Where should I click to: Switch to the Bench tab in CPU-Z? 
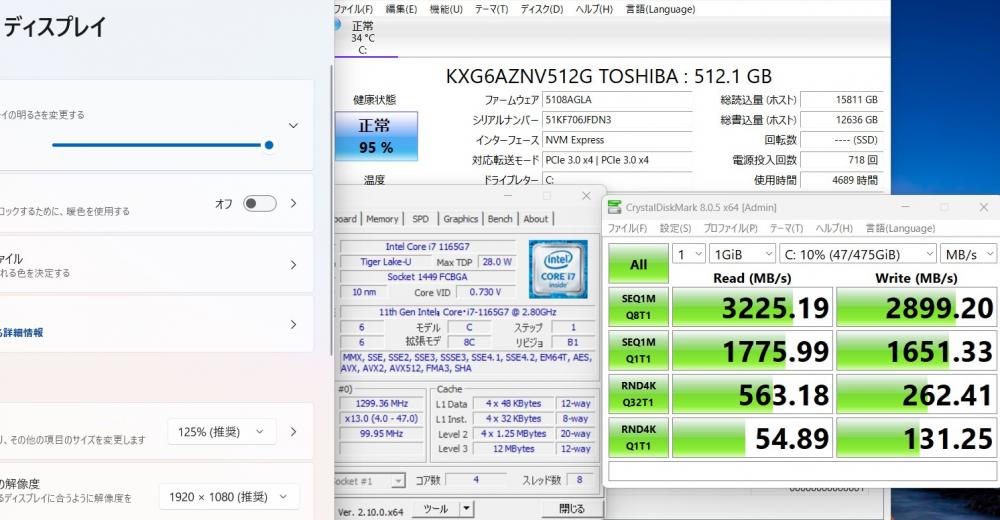[500, 219]
